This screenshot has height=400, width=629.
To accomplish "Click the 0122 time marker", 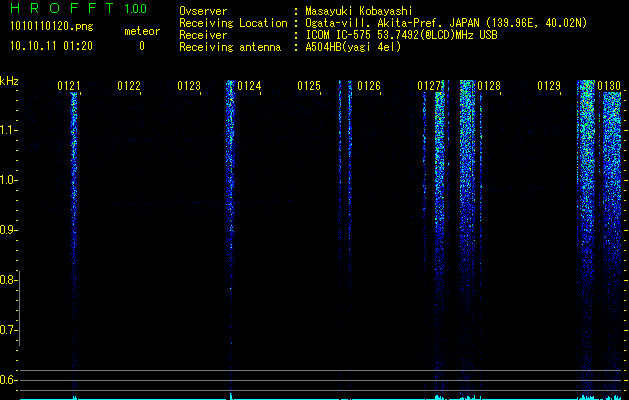I will pyautogui.click(x=129, y=86).
